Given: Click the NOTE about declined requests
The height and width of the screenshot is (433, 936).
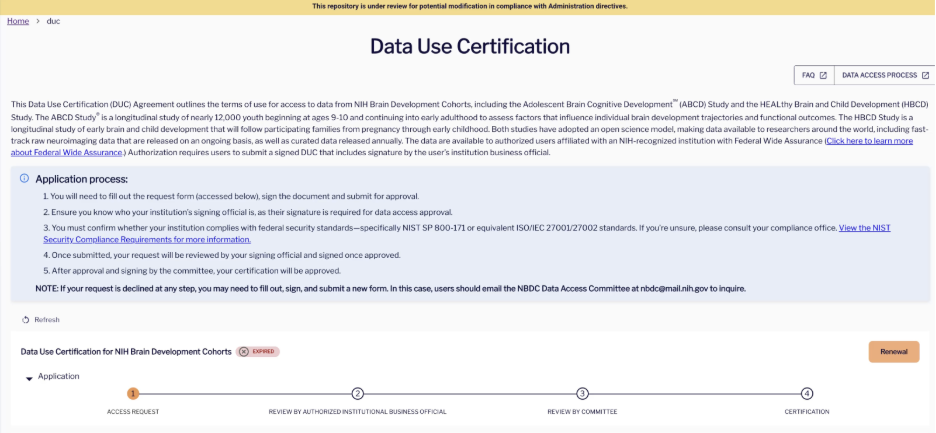Looking at the screenshot, I should coord(391,288).
